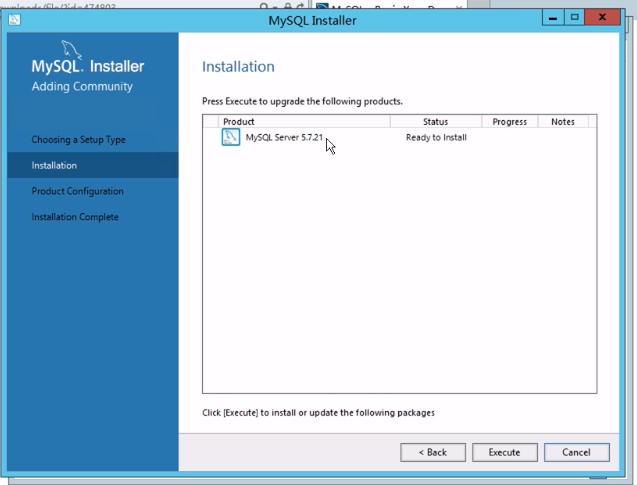Click the Execute button
Image resolution: width=637 pixels, height=485 pixels.
click(x=505, y=452)
